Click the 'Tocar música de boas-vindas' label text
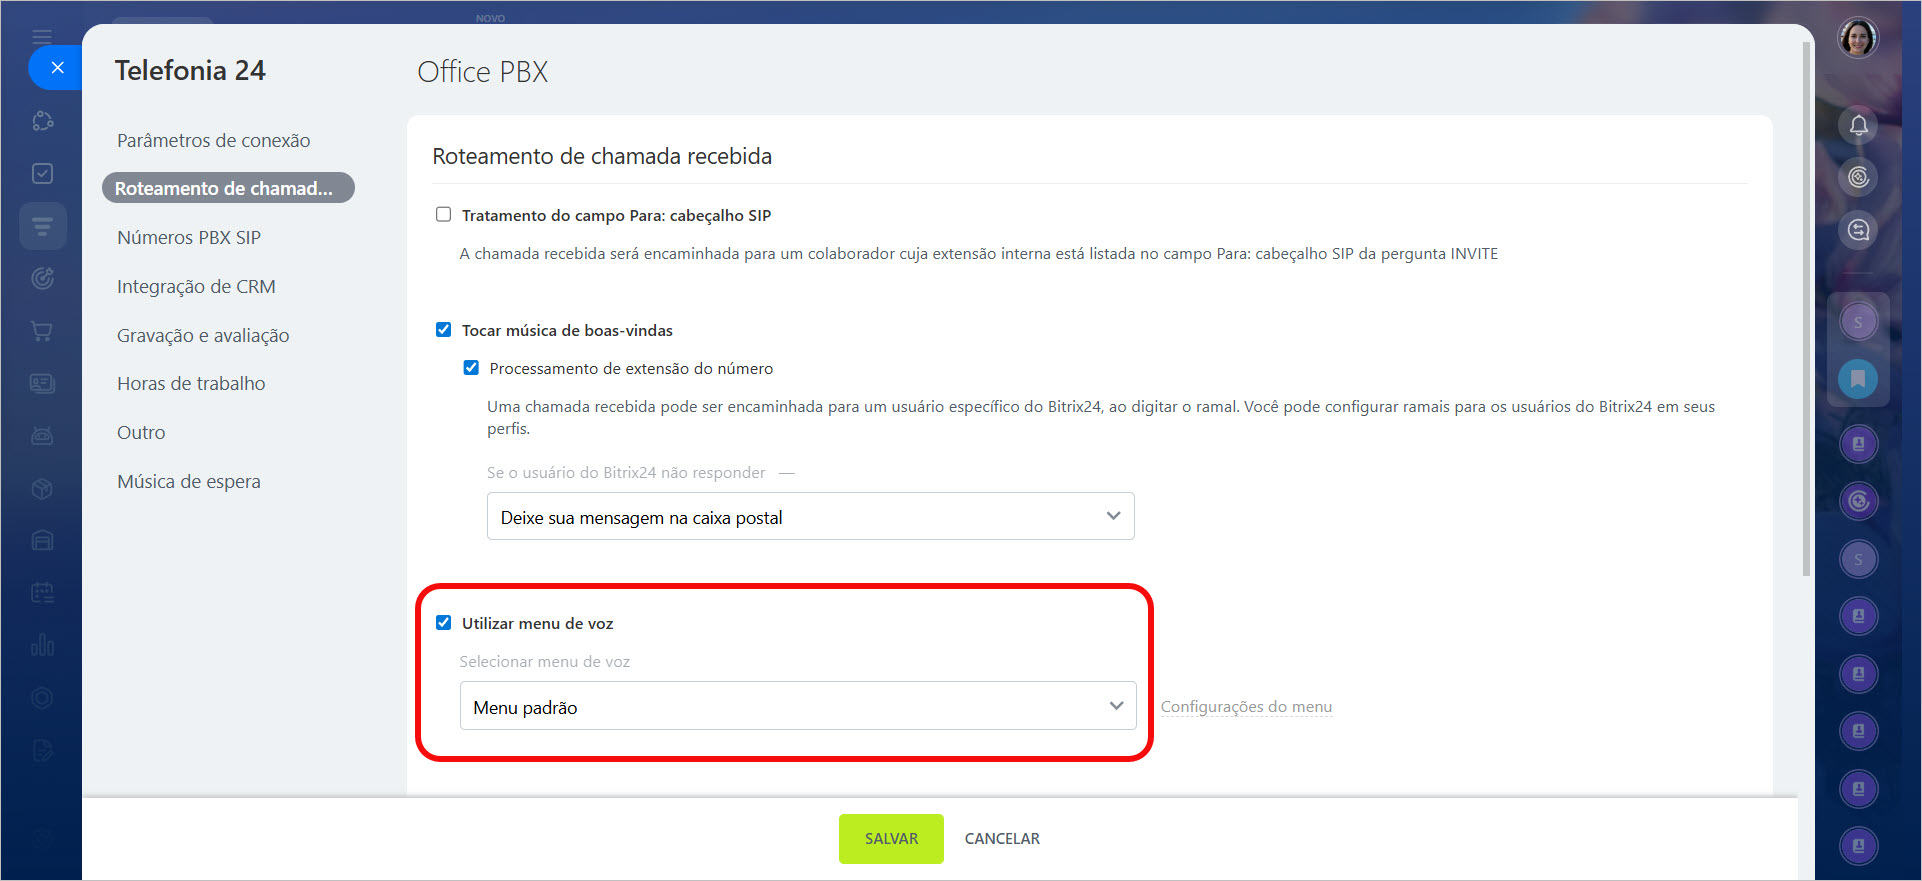 pyautogui.click(x=567, y=330)
